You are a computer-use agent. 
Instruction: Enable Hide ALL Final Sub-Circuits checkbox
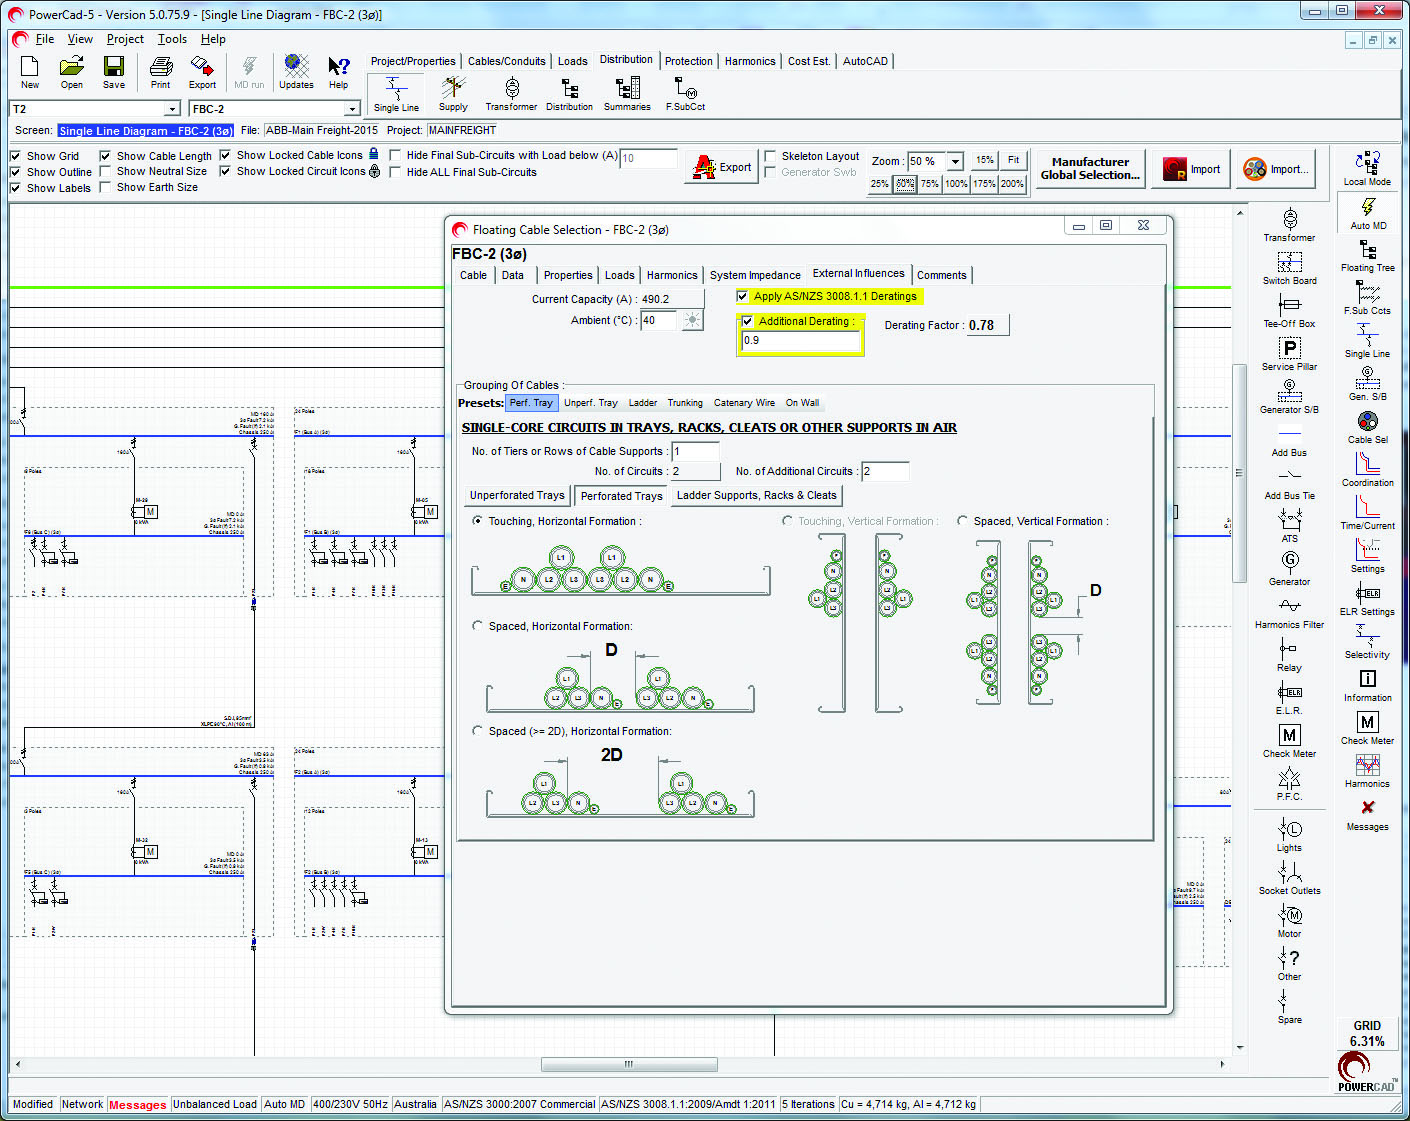pos(395,172)
